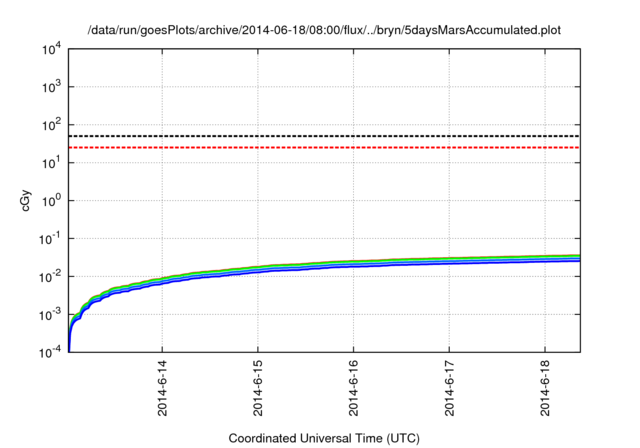The image size is (640, 448).
Task: Click the 10^-1 y-axis tick label
Action: [x=50, y=239]
